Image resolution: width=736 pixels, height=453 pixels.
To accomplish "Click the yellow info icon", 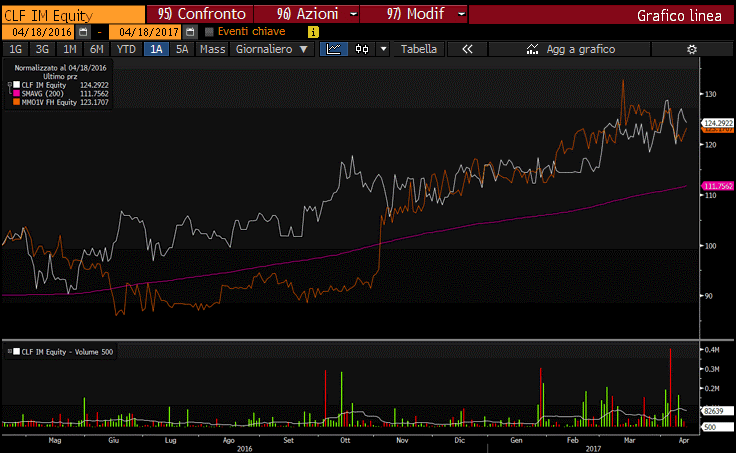I will [314, 32].
